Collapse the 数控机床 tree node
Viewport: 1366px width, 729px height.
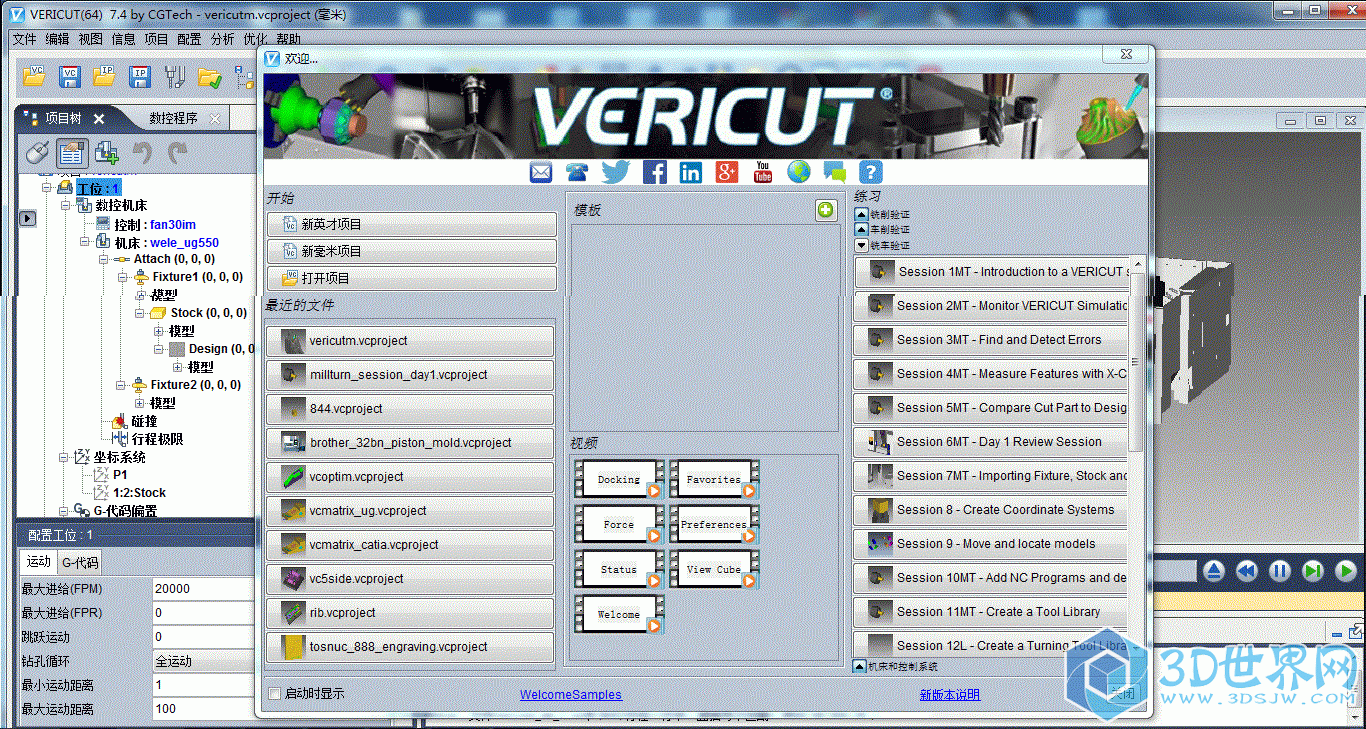66,205
